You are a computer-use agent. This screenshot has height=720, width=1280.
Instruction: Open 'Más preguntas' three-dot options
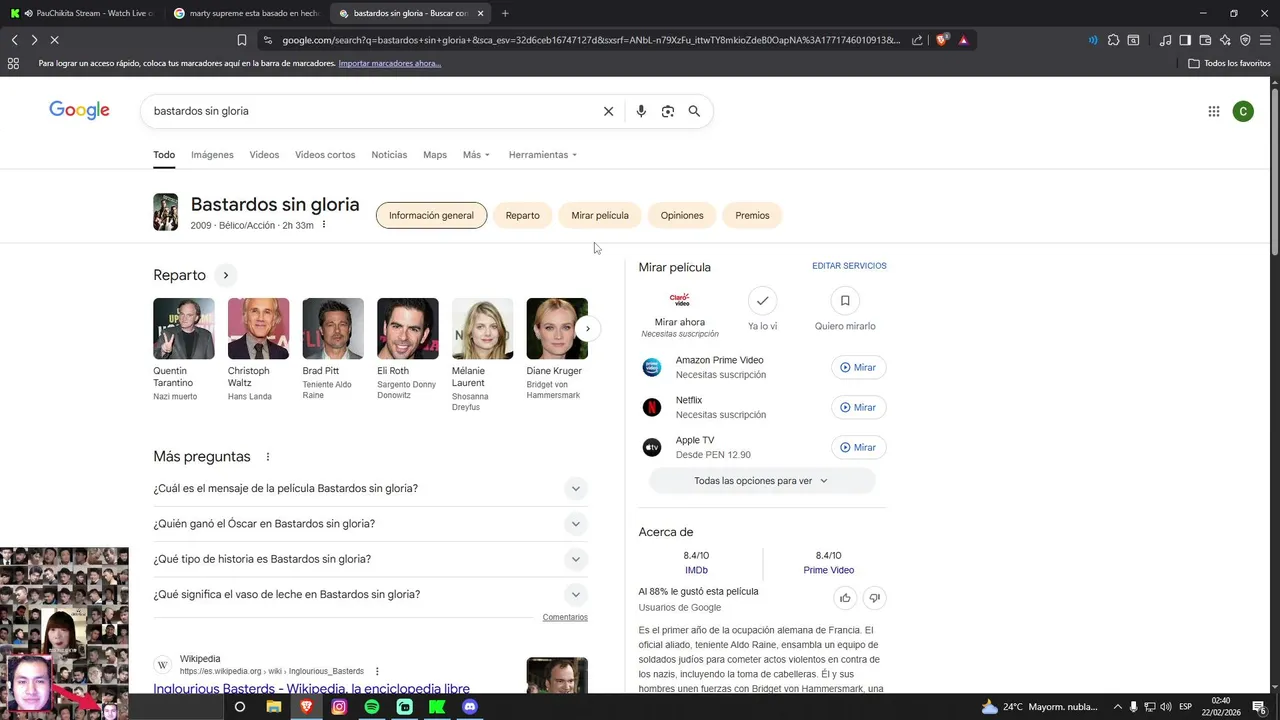(268, 457)
